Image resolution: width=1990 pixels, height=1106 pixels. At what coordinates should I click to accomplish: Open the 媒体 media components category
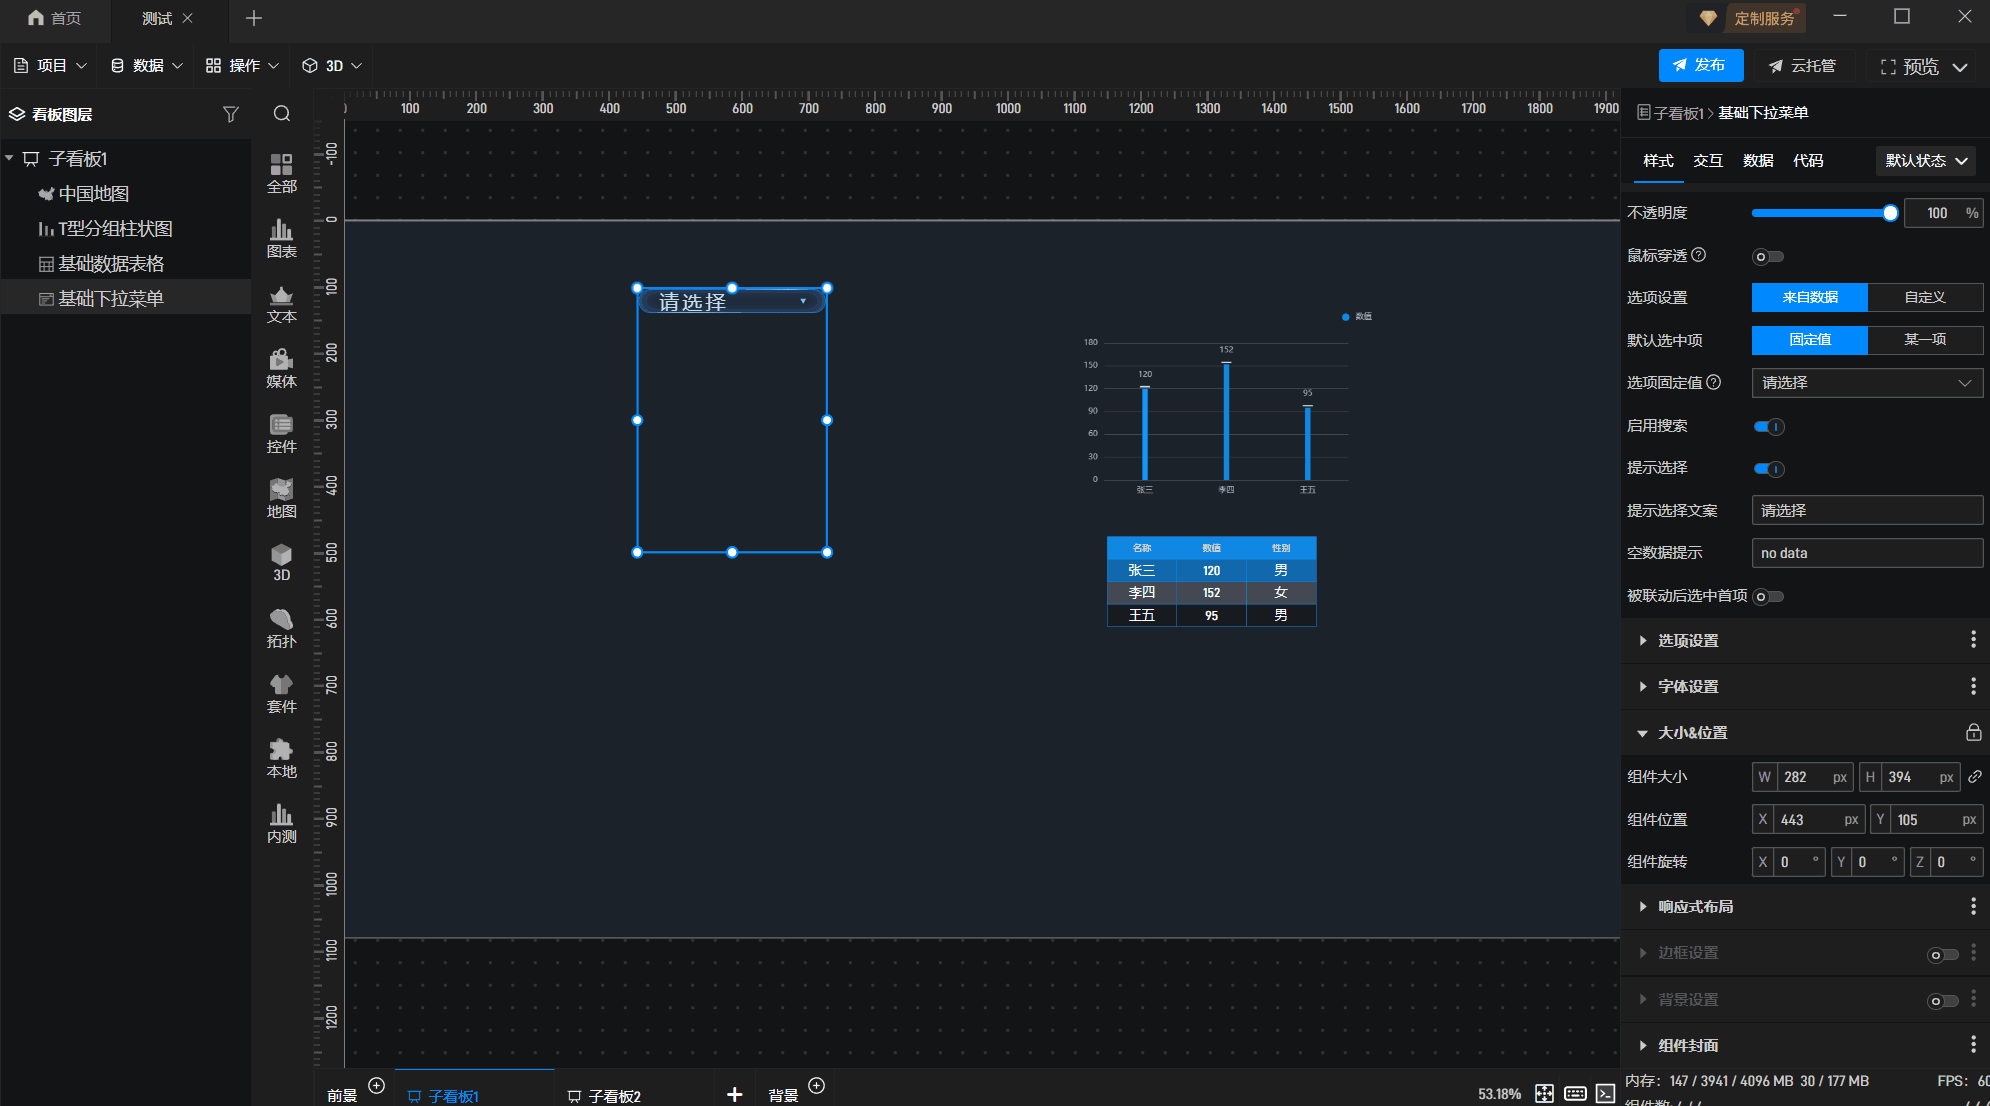tap(281, 368)
